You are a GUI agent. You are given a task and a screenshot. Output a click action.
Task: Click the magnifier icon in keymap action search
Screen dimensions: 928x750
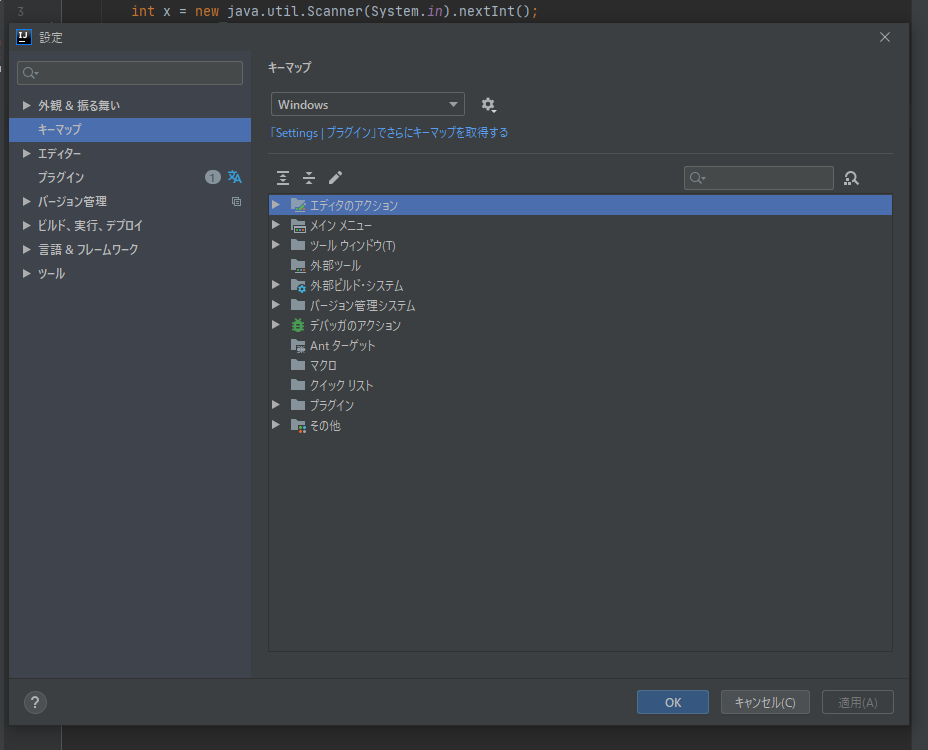tap(697, 178)
